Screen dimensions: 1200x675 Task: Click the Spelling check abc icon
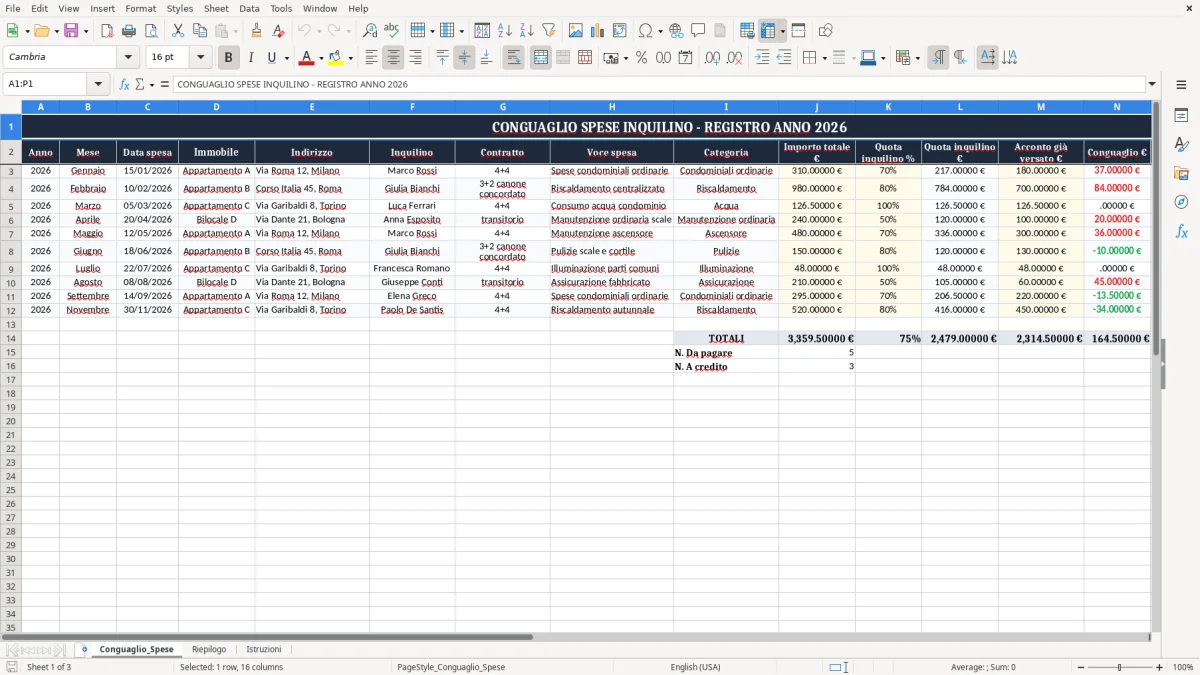tap(391, 31)
